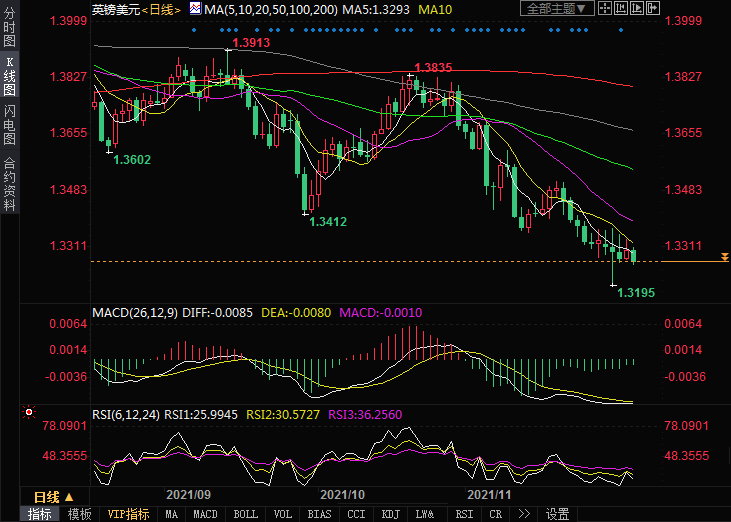Click the RSI panel gear icon
Viewport: 731px width, 522px height.
(27, 411)
